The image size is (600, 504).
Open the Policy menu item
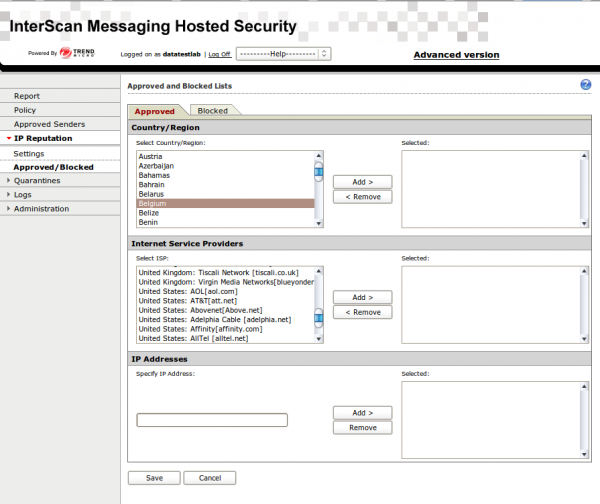click(25, 110)
